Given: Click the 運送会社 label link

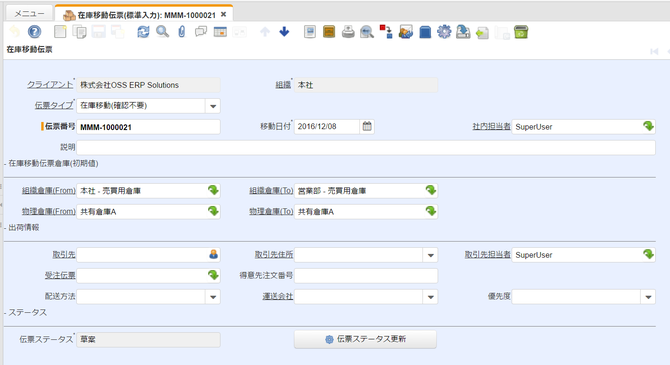Looking at the screenshot, I should [x=278, y=296].
